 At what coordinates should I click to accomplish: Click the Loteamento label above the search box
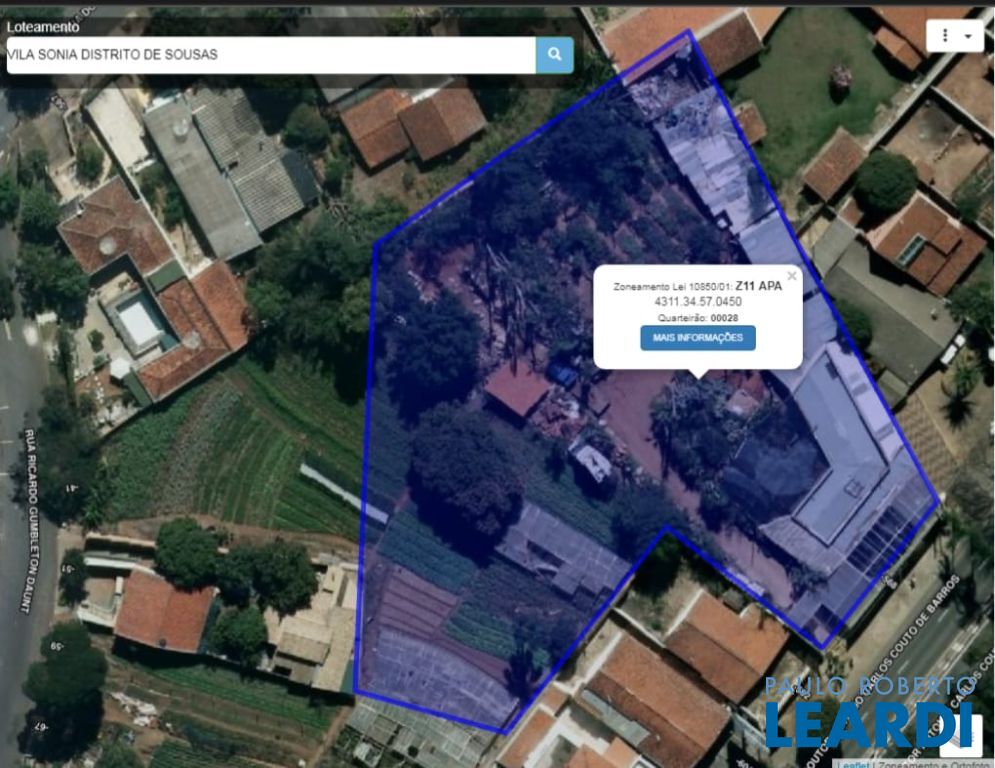point(43,27)
